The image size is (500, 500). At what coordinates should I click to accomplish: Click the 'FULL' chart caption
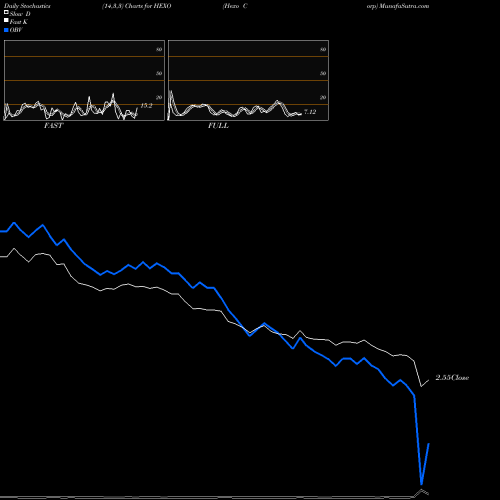tap(218, 126)
